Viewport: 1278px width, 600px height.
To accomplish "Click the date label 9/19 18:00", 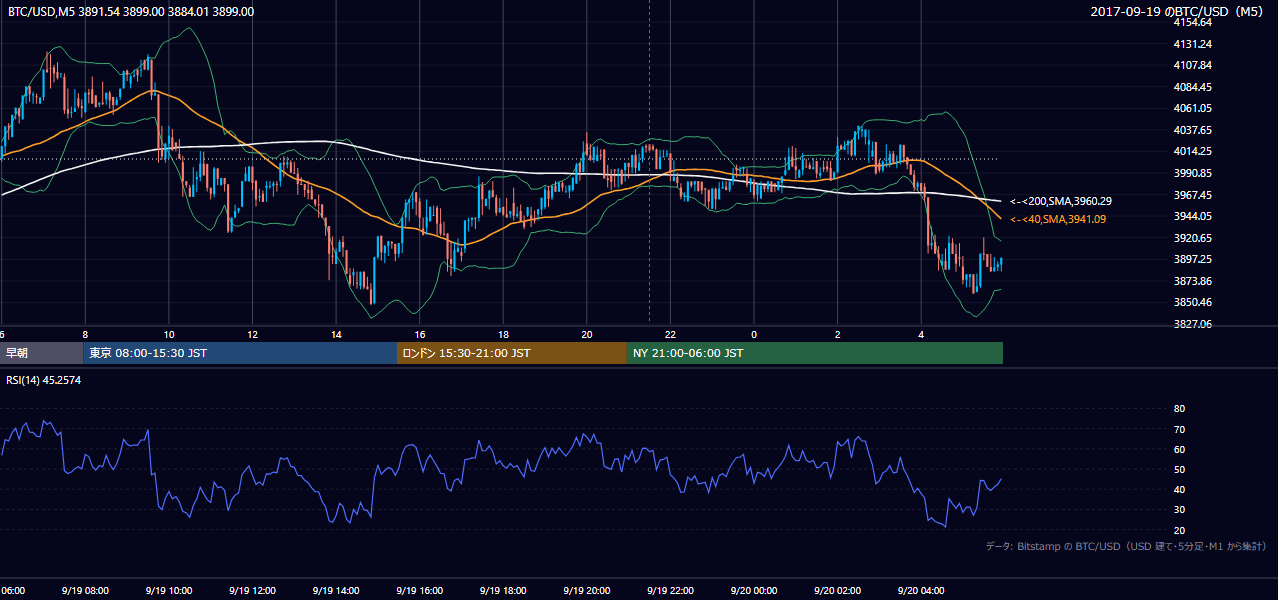I will (x=503, y=591).
